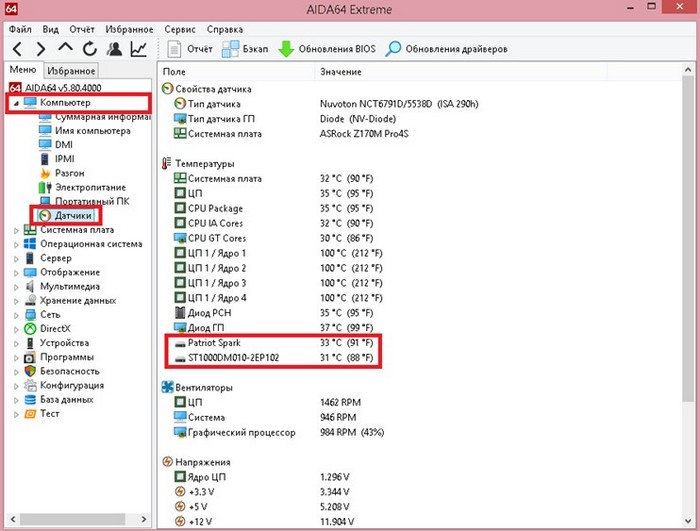Screen dimensions: 700x531
Task: Go up one level with Up arrow
Action: pyautogui.click(x=66, y=49)
